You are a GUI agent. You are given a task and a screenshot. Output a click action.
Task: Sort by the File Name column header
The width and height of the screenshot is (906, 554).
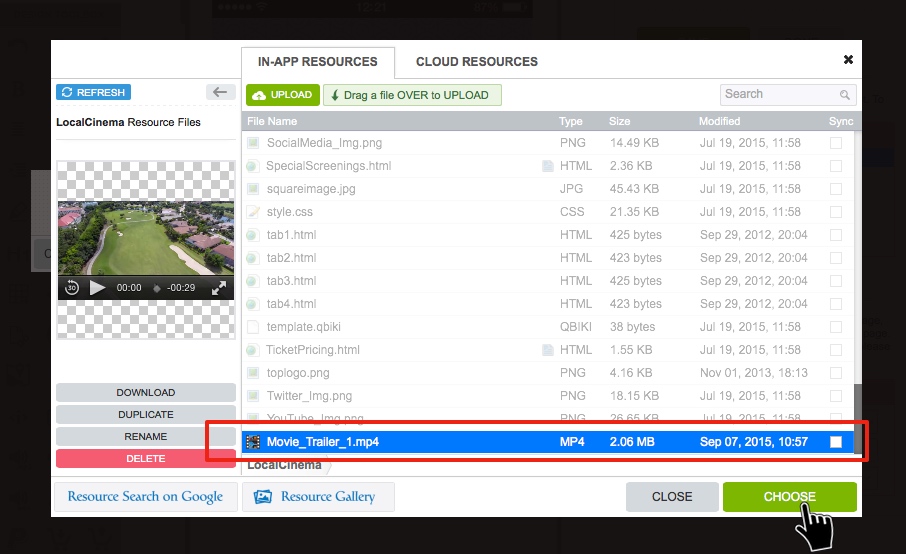click(272, 121)
